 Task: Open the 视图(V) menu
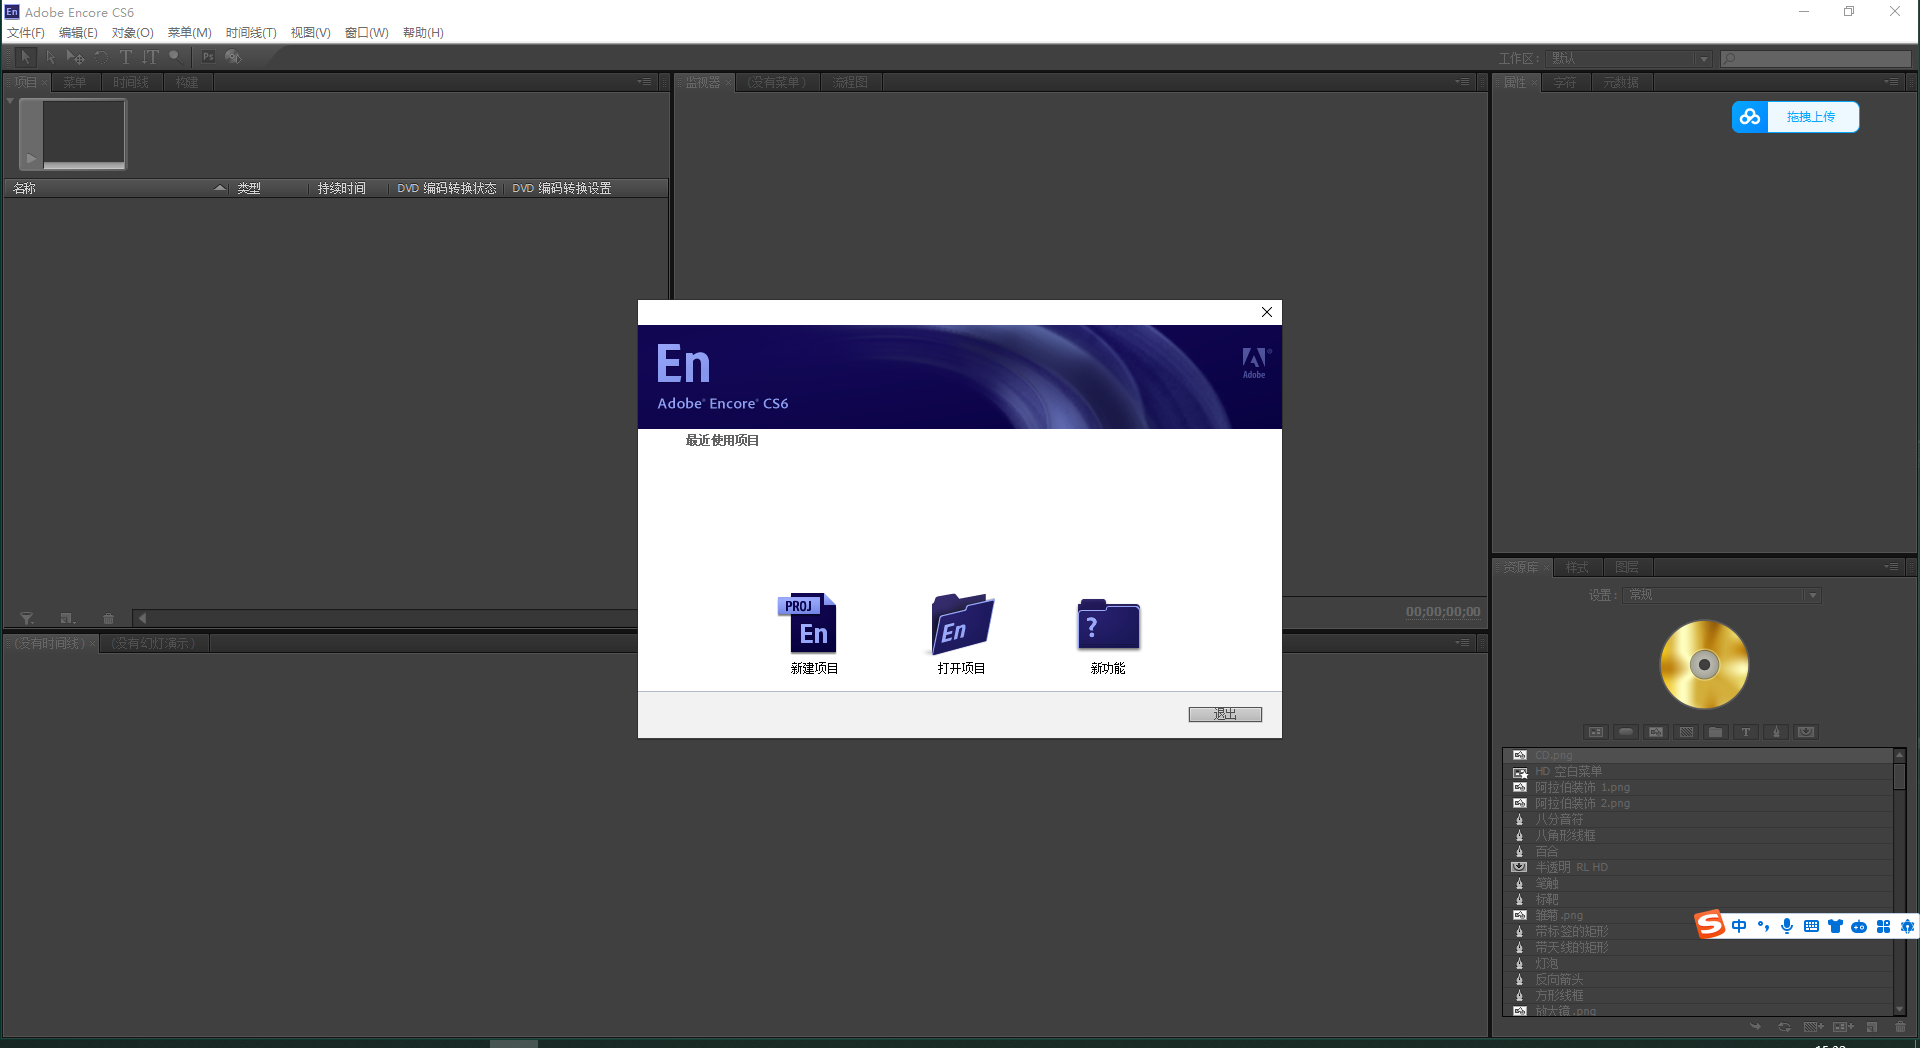tap(310, 33)
